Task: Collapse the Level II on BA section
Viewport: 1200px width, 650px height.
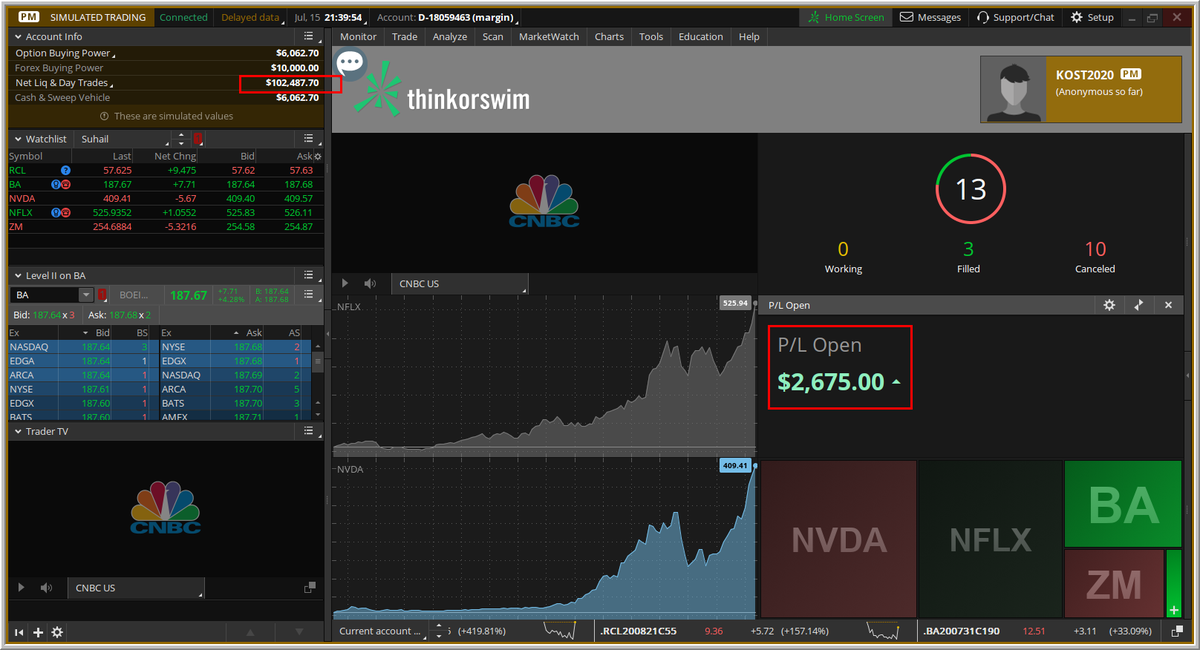Action: click(17, 275)
